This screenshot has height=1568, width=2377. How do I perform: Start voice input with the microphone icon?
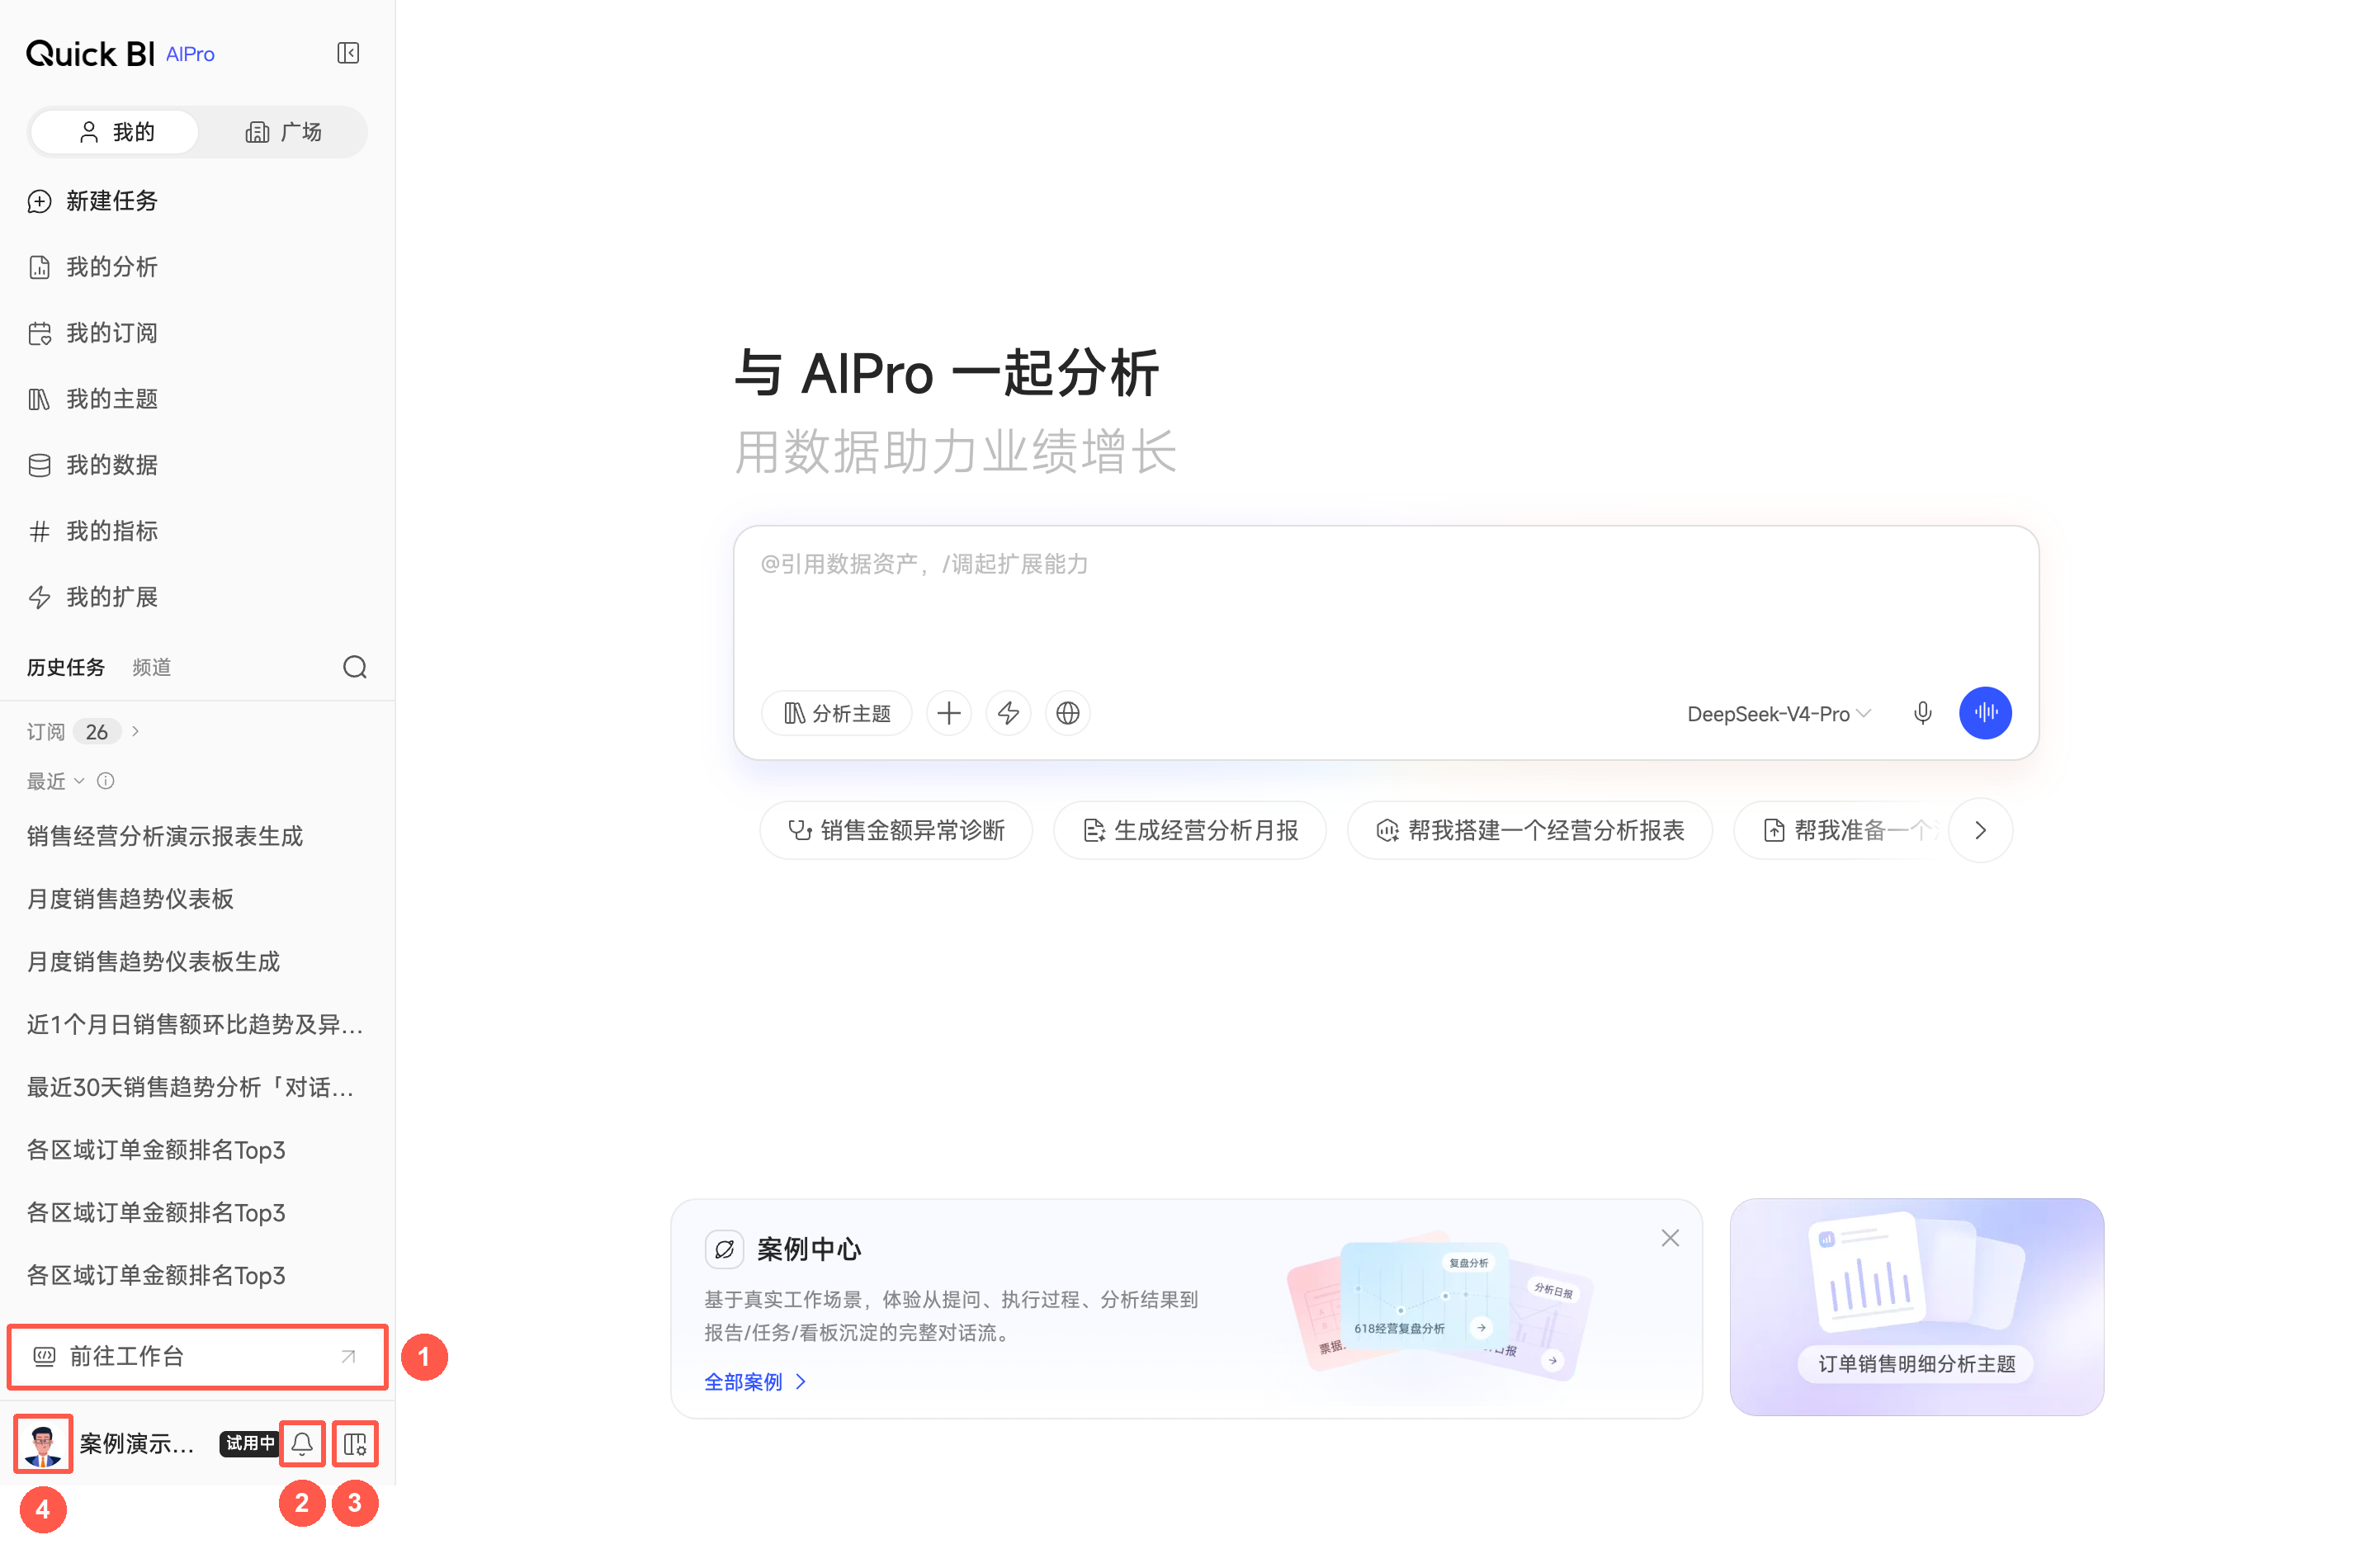(1922, 713)
